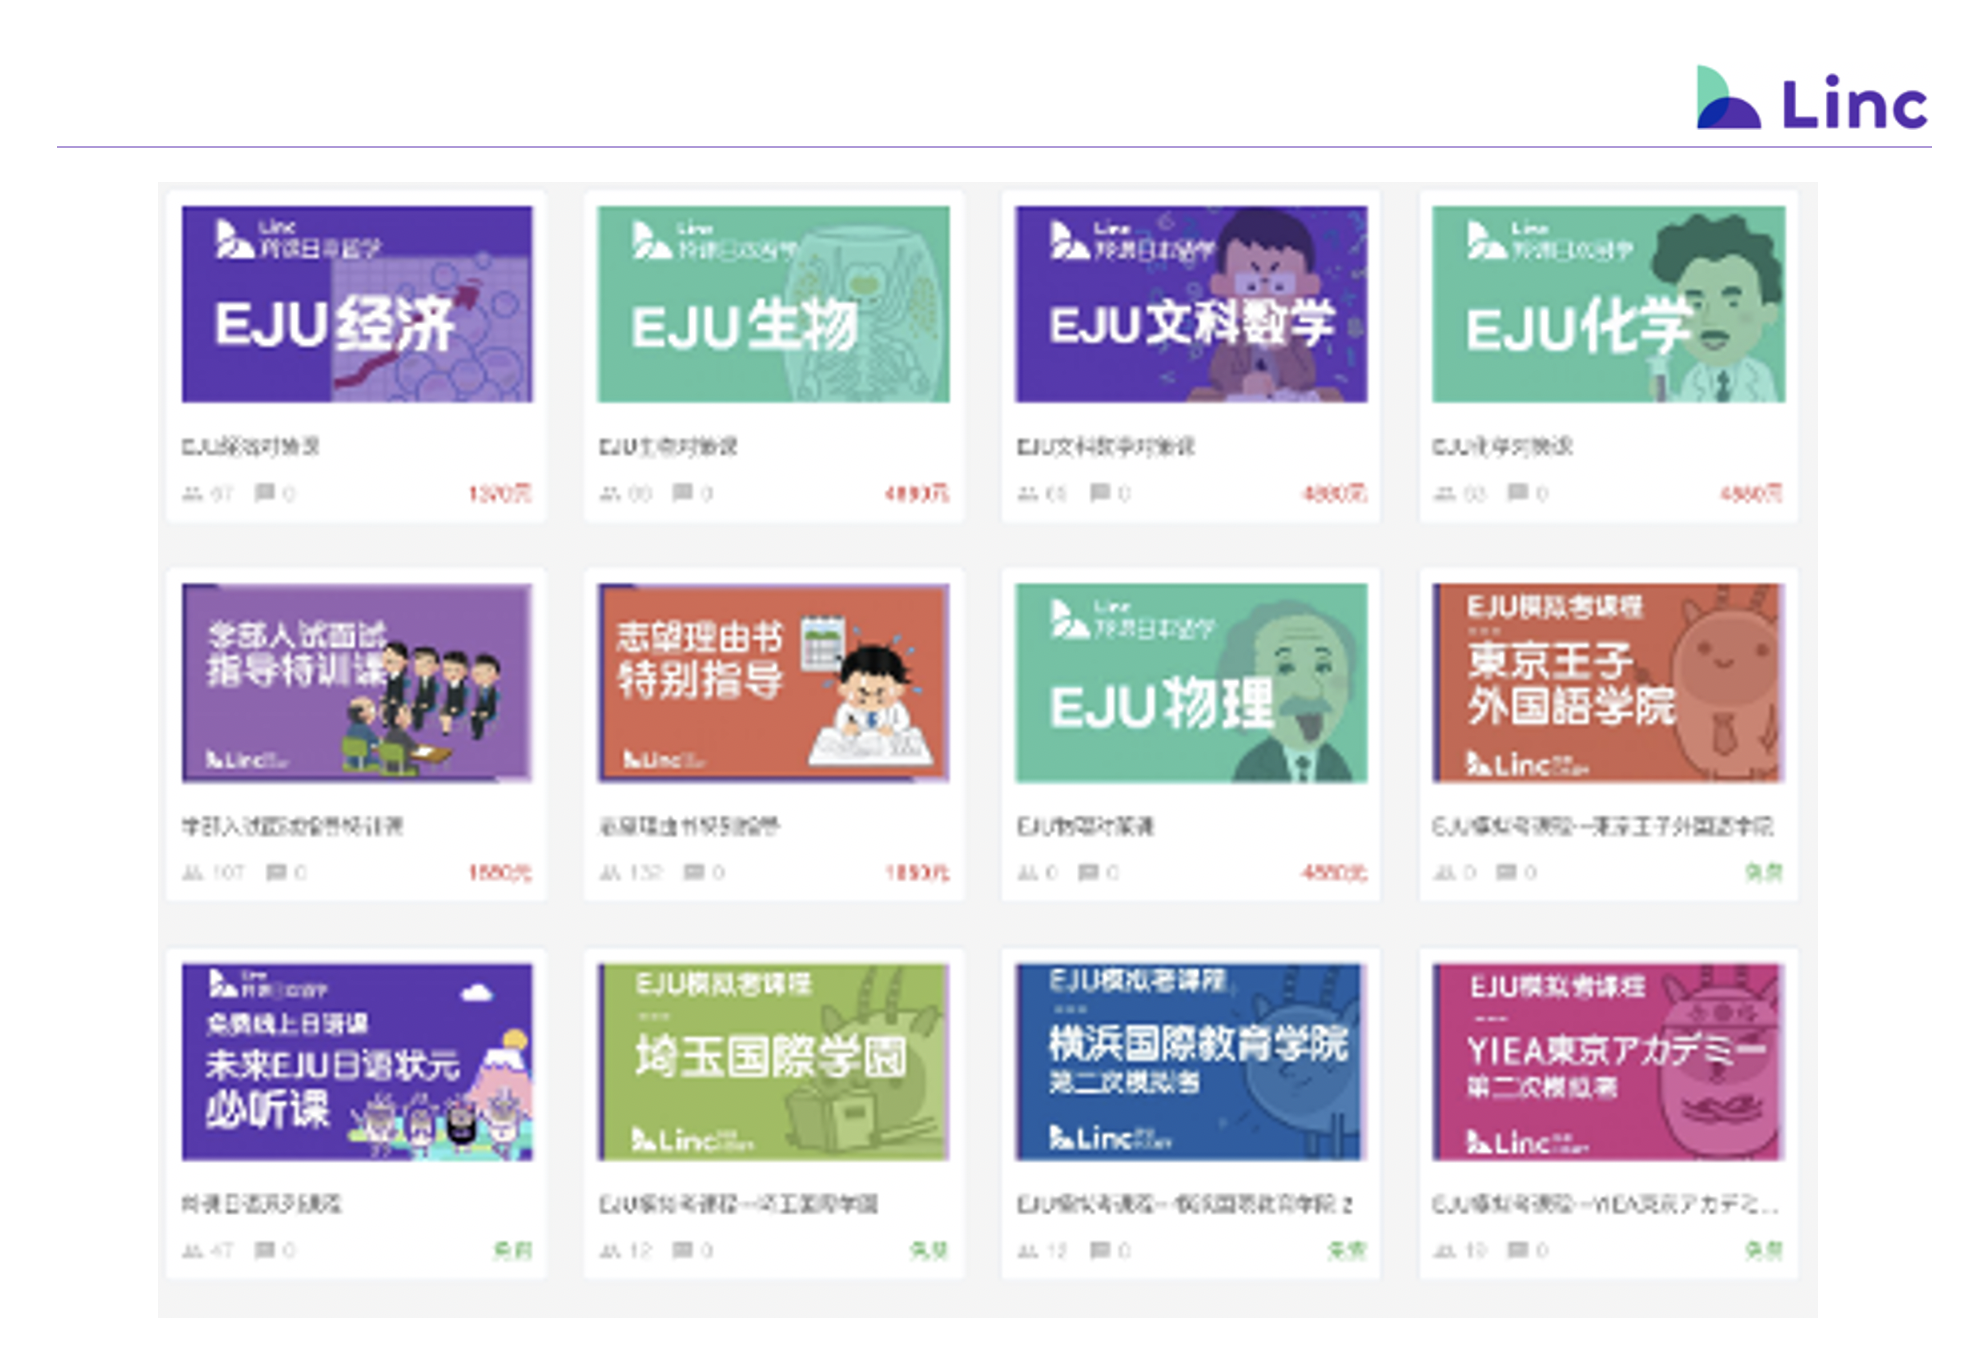The image size is (1982, 1364).
Task: Click the students icon on EJU经济 card
Action: 192,493
